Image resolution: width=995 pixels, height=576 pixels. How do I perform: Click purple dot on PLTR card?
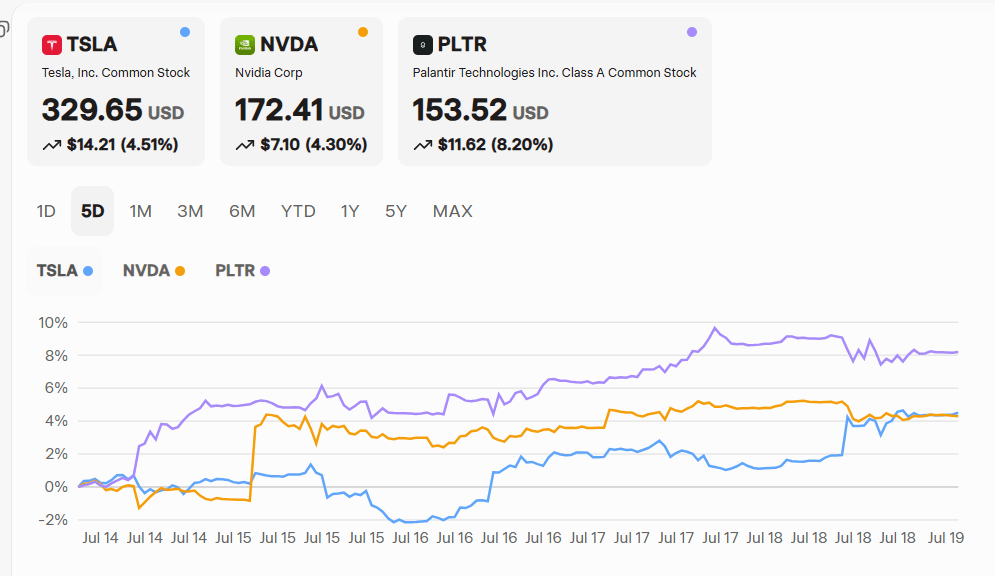point(692,32)
